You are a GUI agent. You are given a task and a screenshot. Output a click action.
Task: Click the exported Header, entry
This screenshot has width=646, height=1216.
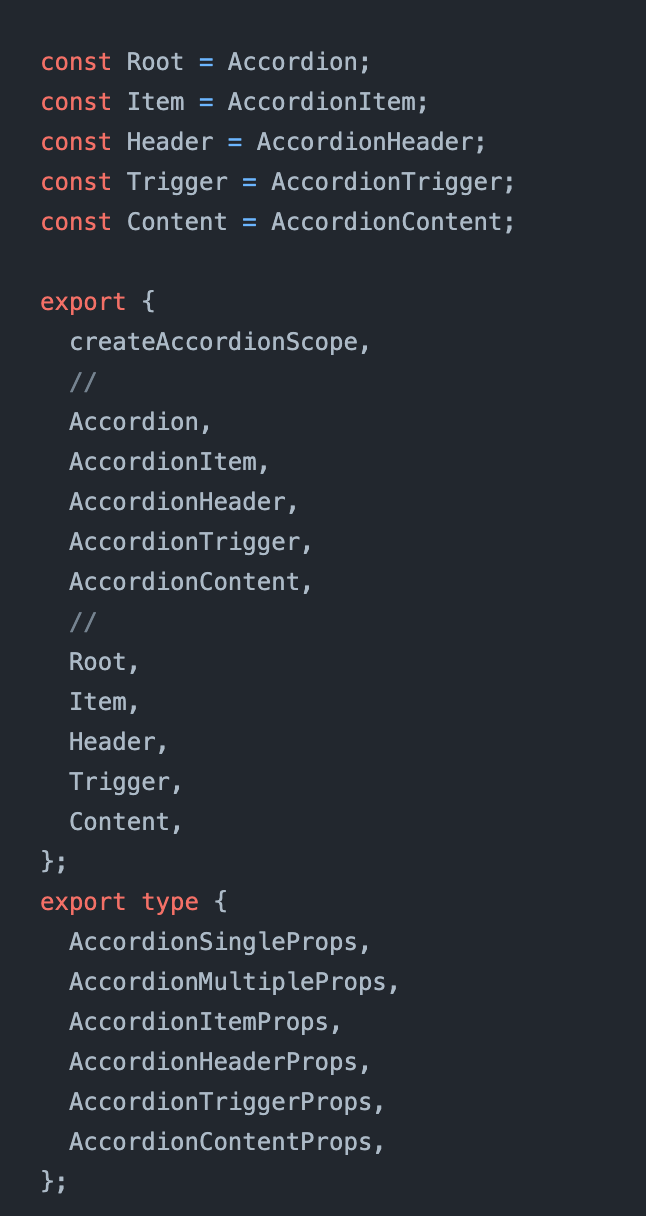[x=119, y=742]
